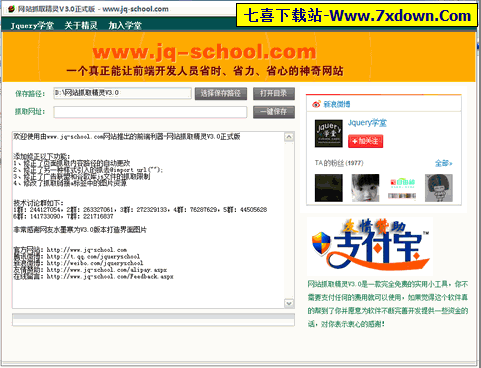Open the 加入学堂 menu
Viewport: 481px width, 368px height.
pos(125,26)
